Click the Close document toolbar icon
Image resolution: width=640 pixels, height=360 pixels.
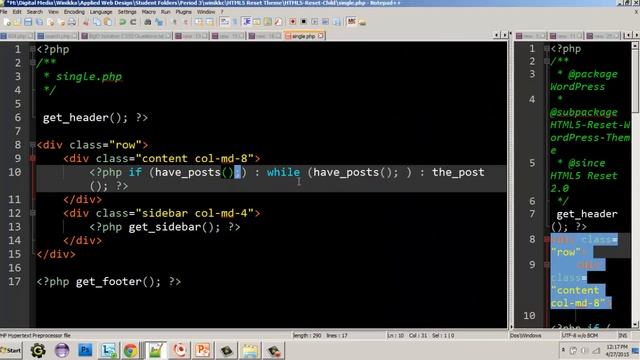[x=51, y=22]
